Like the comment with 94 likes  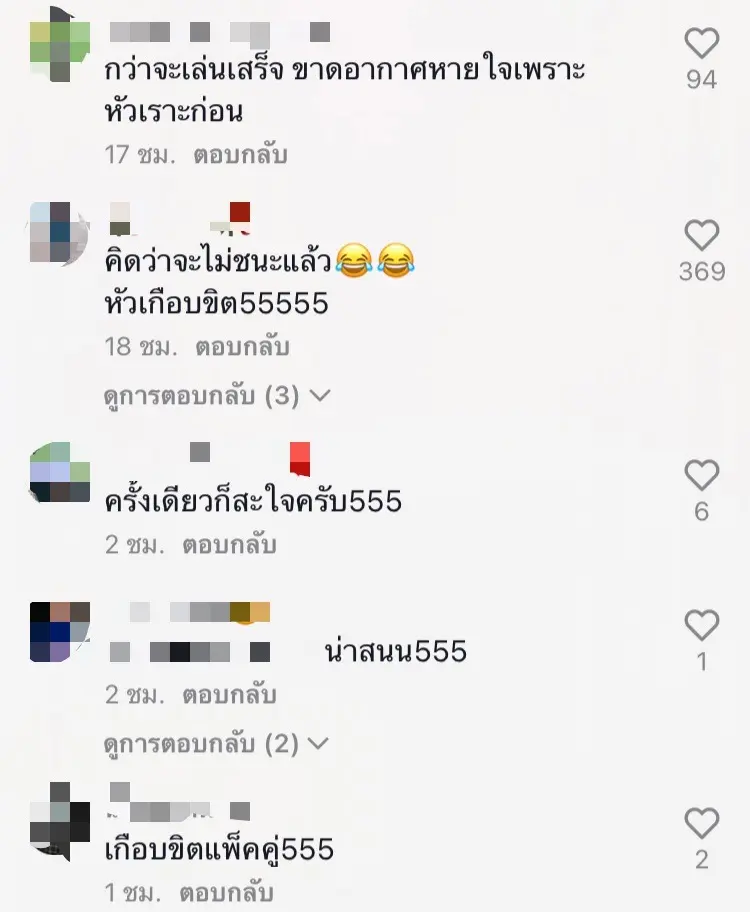tap(702, 44)
